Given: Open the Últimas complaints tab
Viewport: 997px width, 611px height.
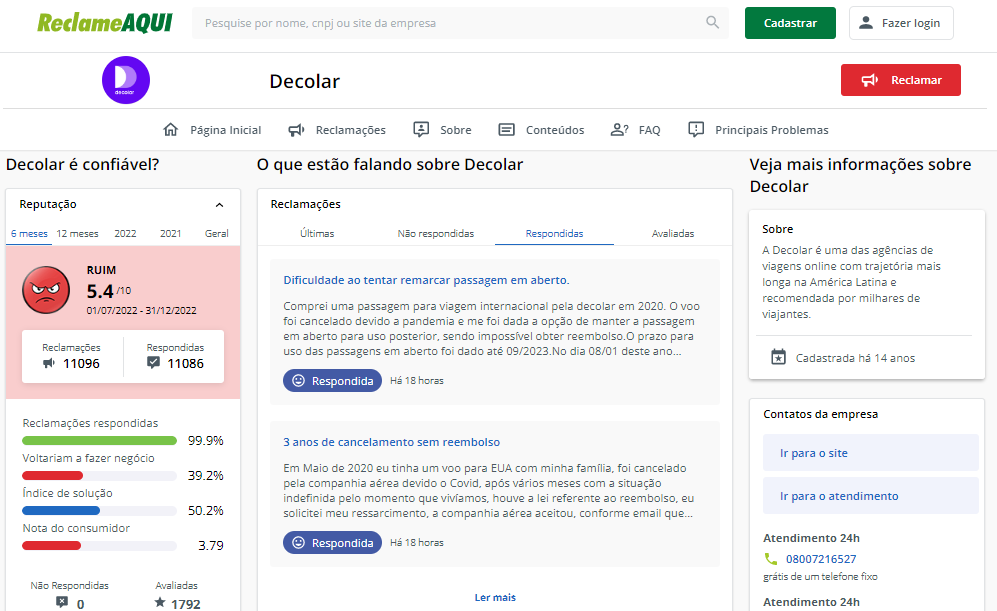Looking at the screenshot, I should click(x=317, y=233).
